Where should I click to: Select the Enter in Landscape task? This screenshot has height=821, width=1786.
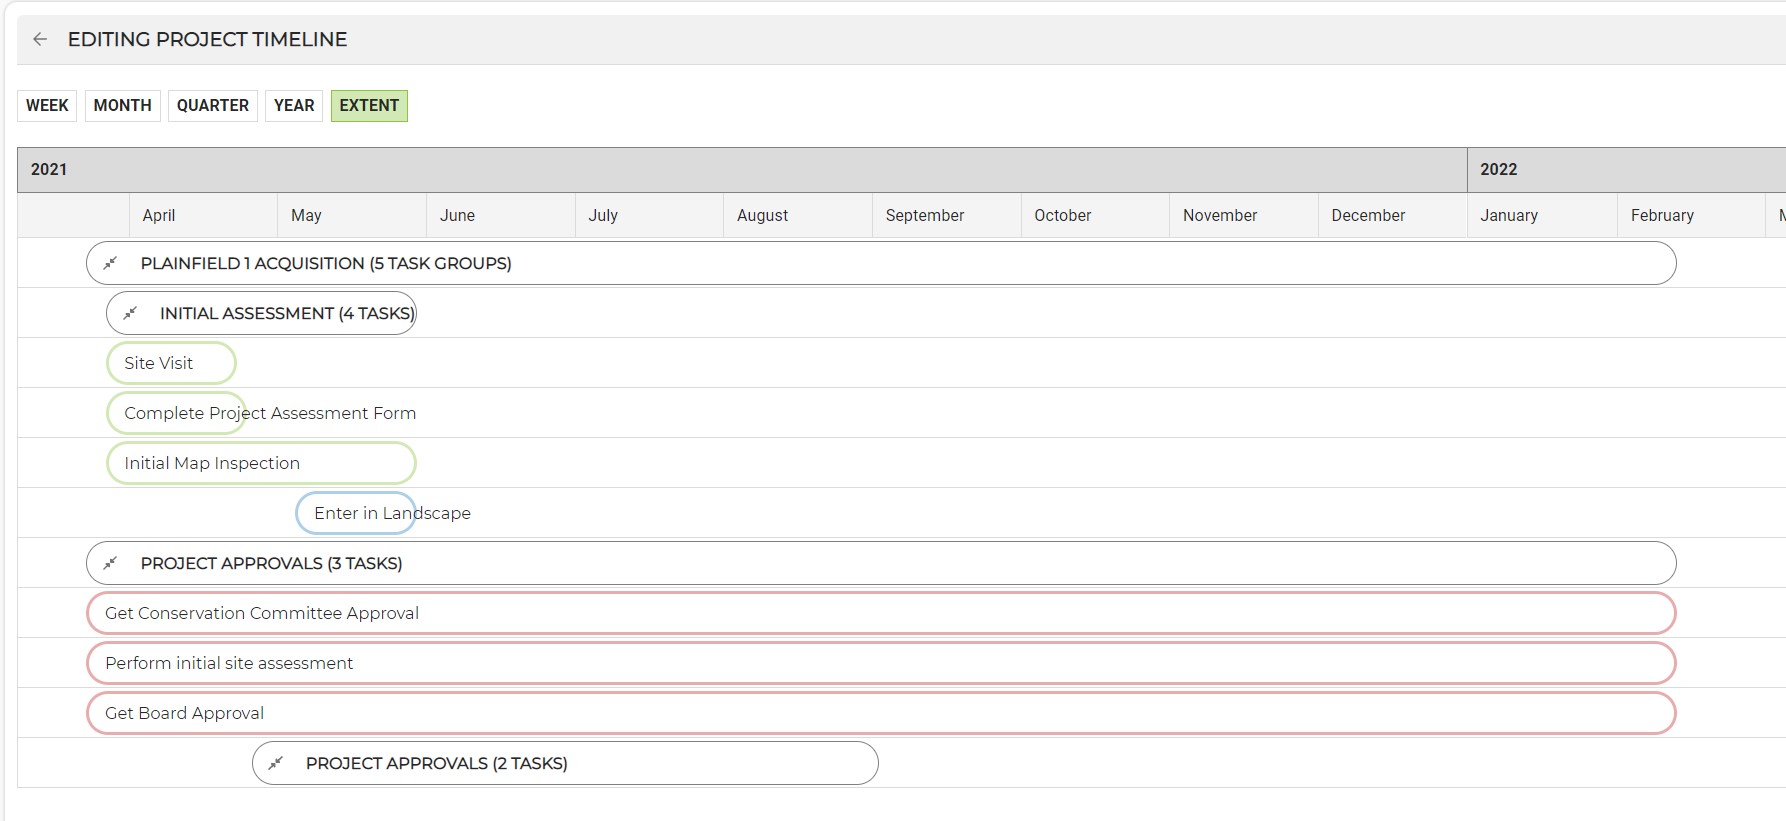pos(355,513)
